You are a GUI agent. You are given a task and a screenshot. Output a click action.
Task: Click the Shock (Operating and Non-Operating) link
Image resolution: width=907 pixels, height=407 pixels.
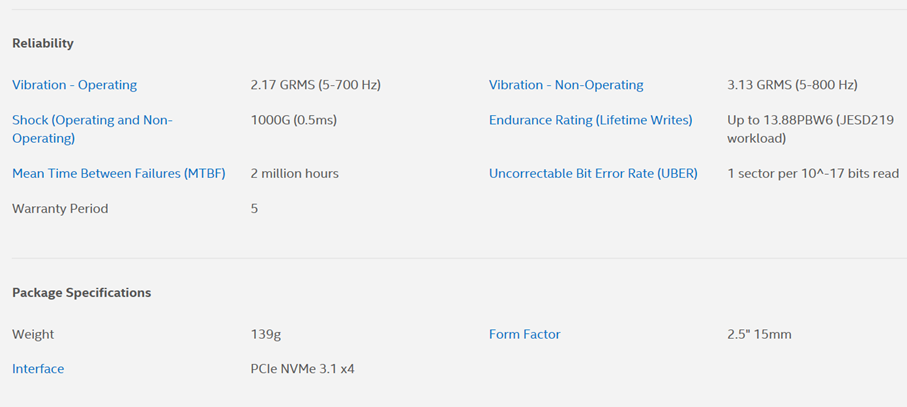[93, 130]
